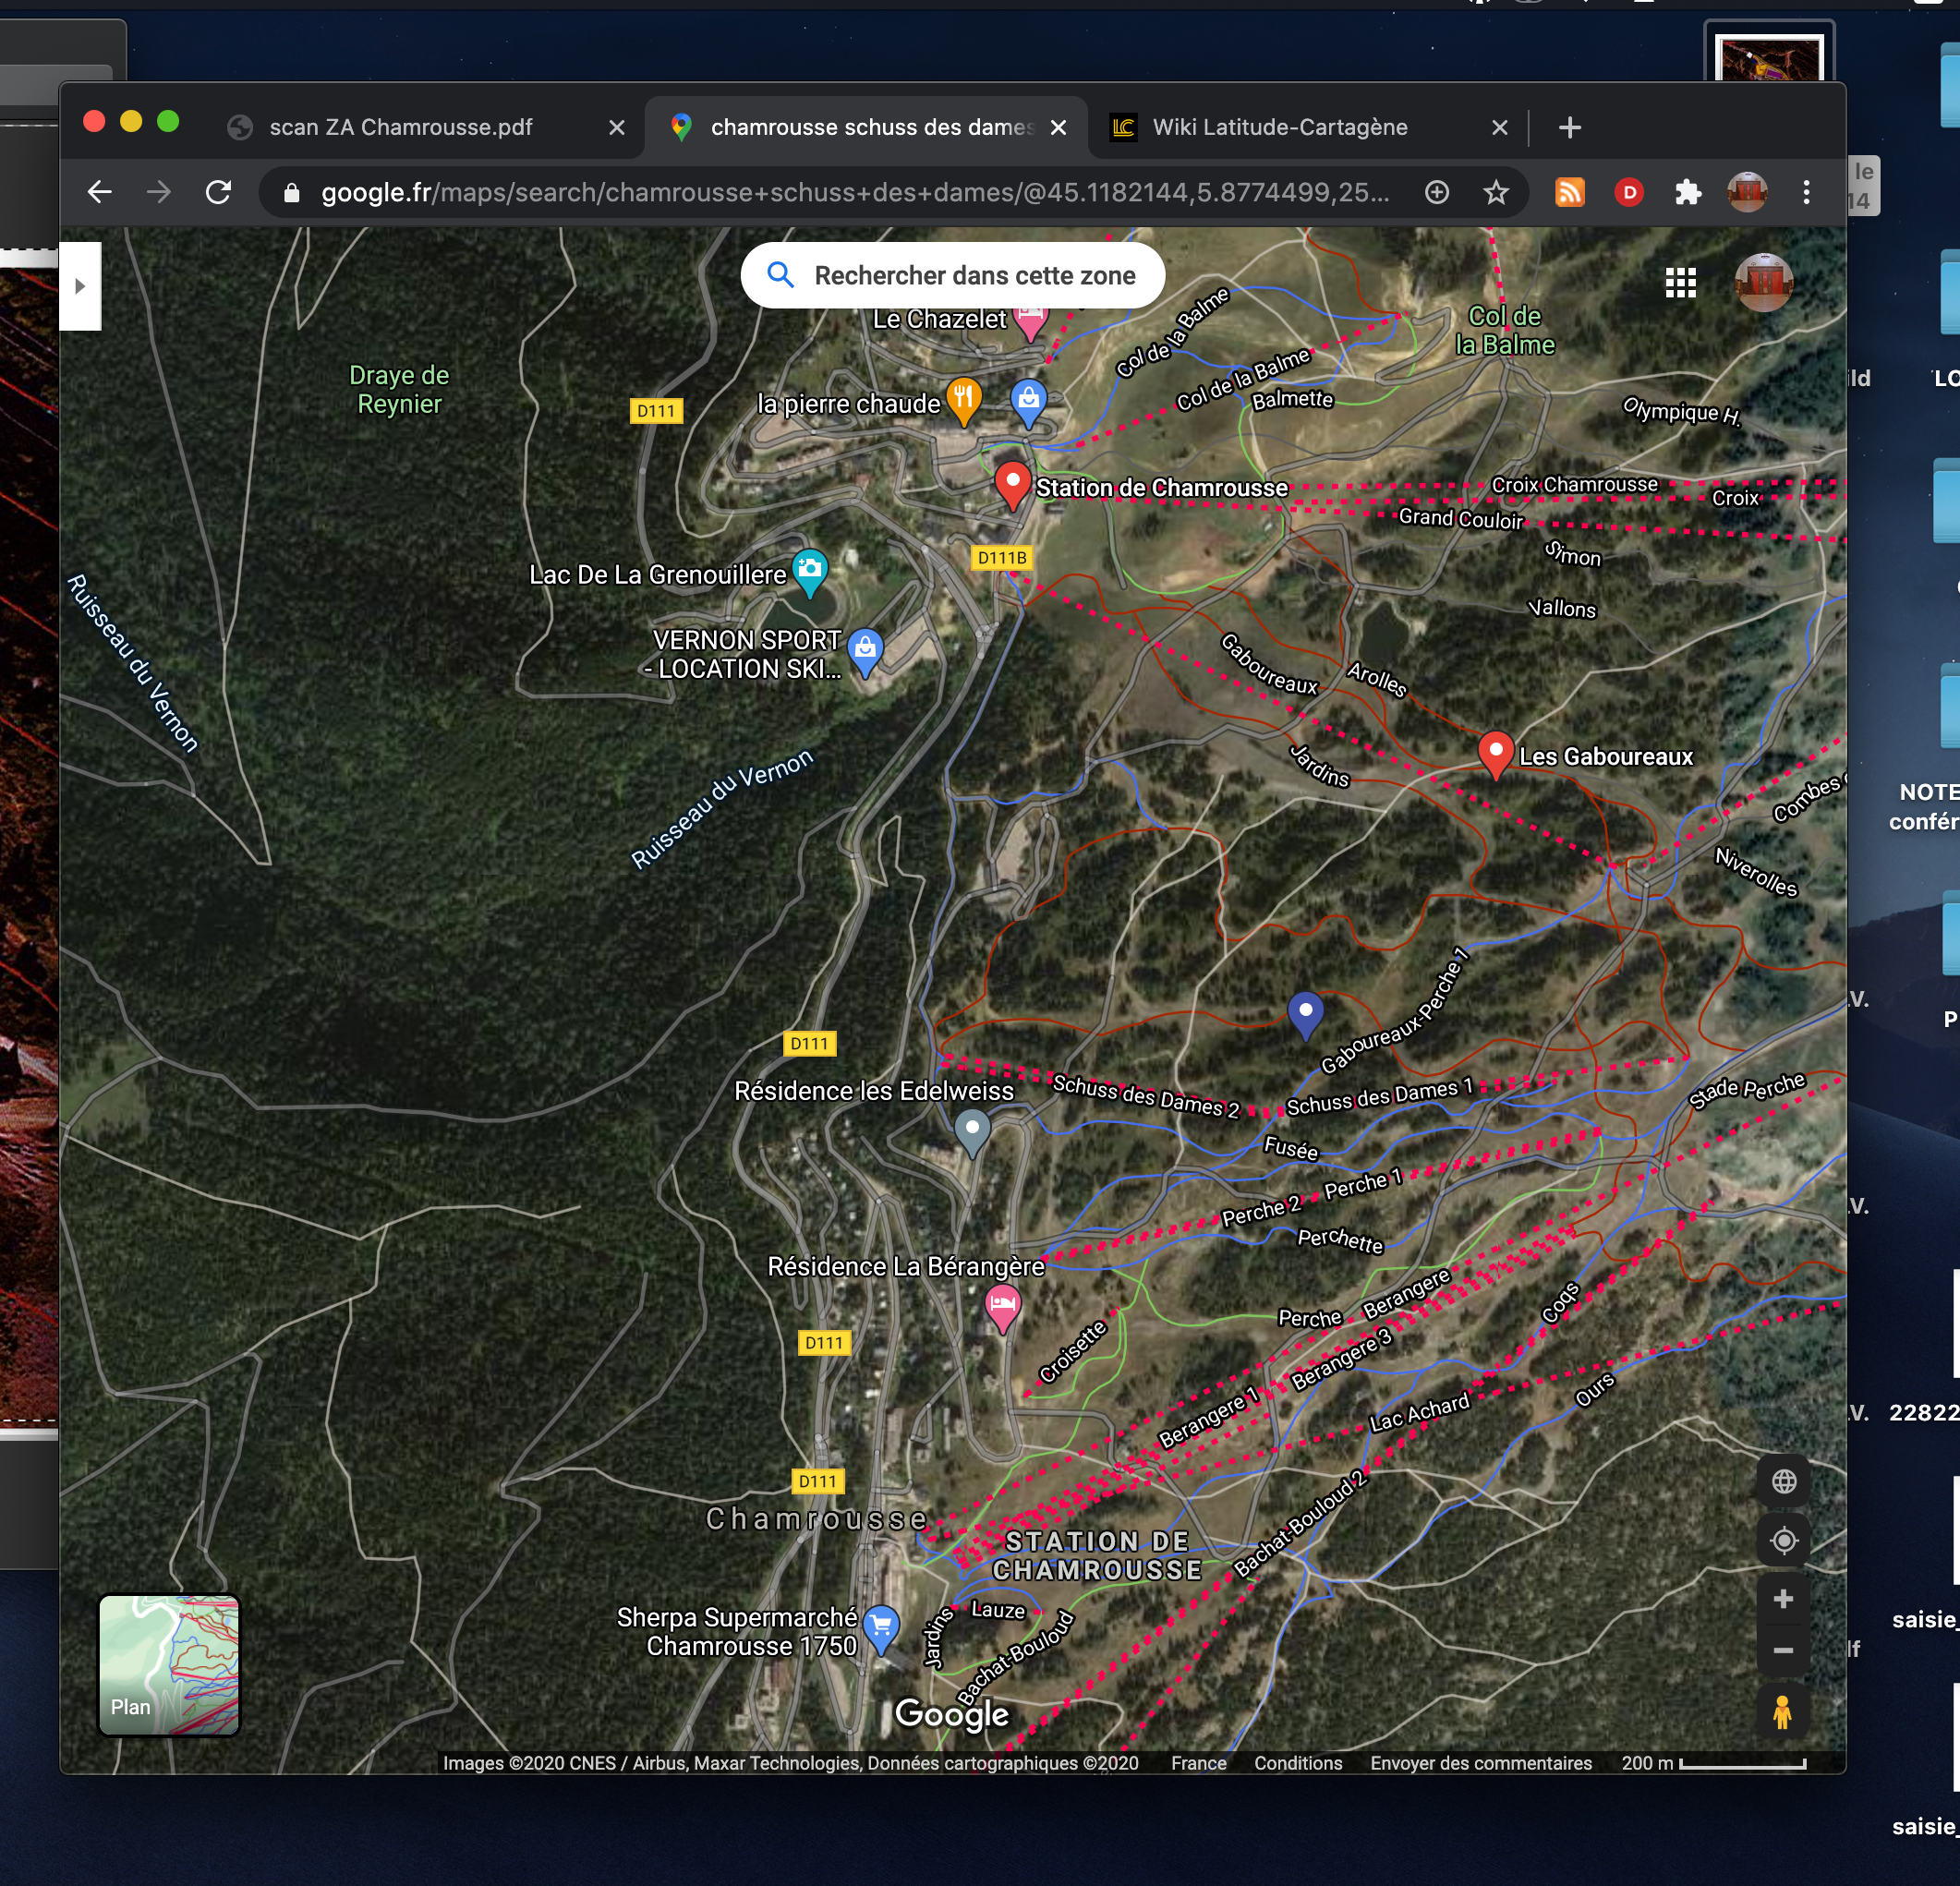The width and height of the screenshot is (1960, 1886).
Task: Bookmark this page with star icon
Action: tap(1495, 192)
